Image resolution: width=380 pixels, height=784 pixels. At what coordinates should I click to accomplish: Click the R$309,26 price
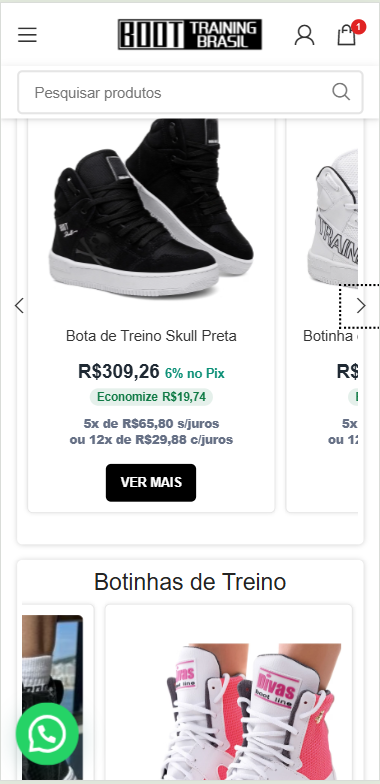pyautogui.click(x=118, y=372)
